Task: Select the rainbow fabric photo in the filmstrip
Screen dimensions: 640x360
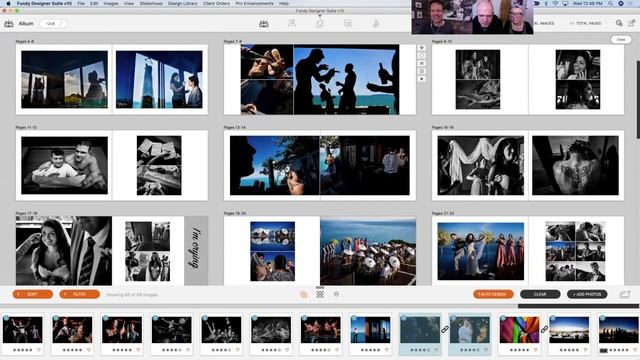Action: point(519,330)
